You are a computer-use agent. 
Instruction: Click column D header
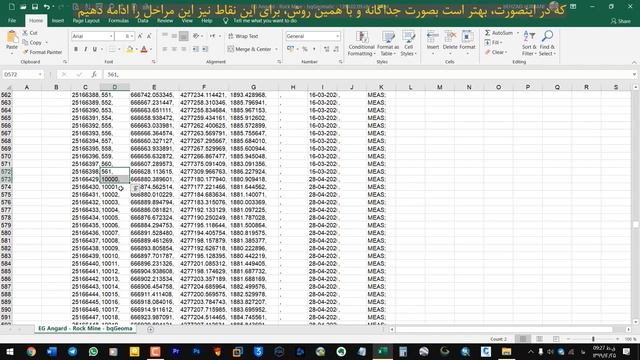[115, 87]
